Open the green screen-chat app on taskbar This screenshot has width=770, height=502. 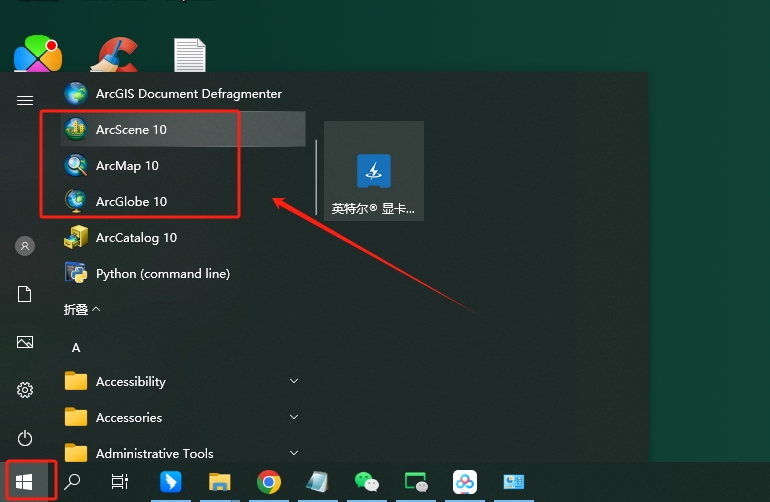tap(416, 482)
